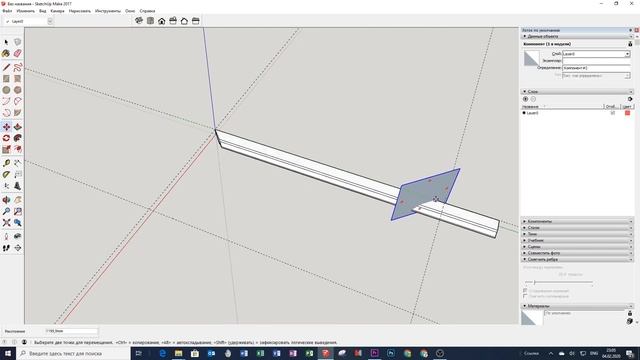The width and height of the screenshot is (640, 360).
Task: Open the Вид menu
Action: point(42,11)
